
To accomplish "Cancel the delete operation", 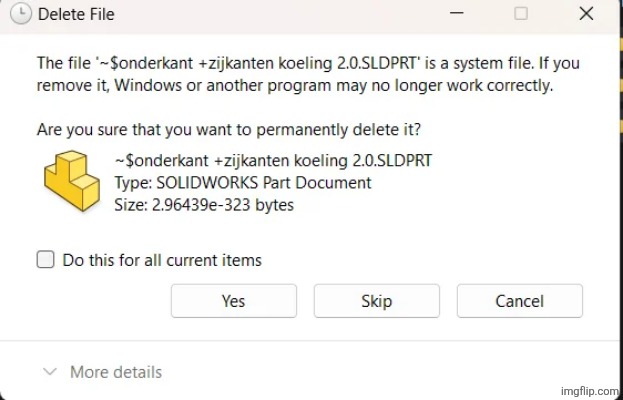I will [519, 301].
